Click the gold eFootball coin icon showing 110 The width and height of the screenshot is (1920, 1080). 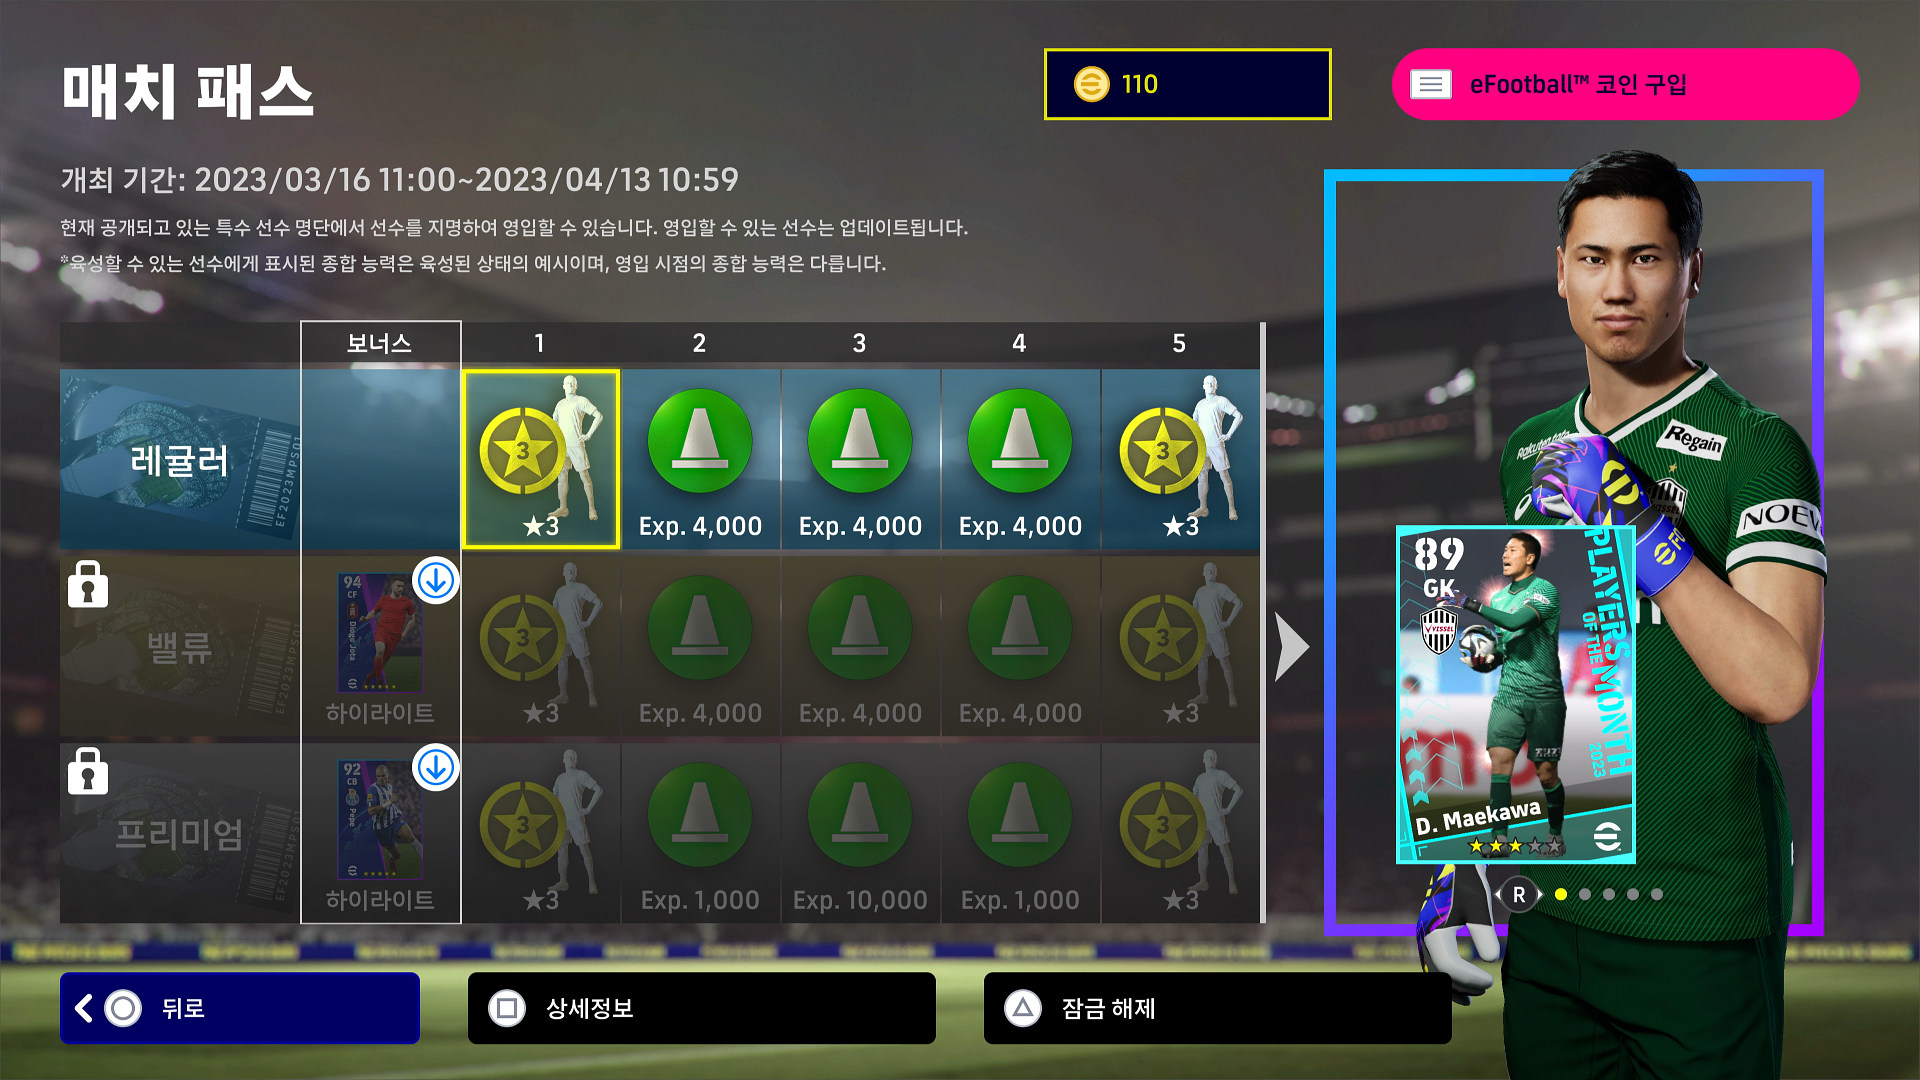[x=1091, y=84]
